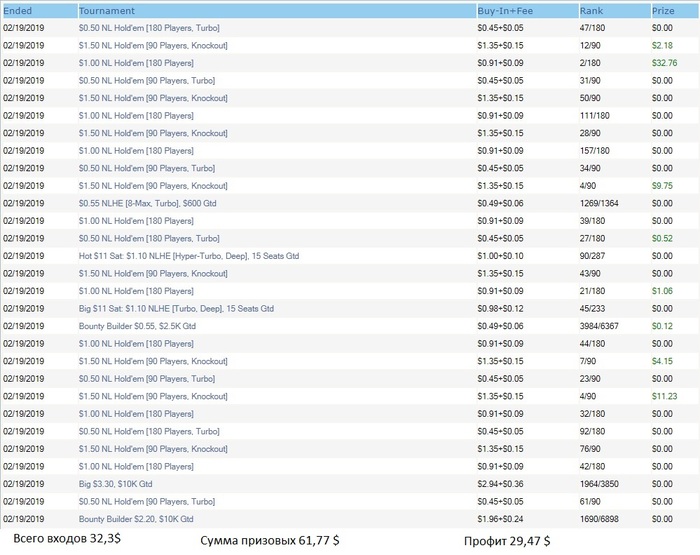Select tournament name in the 2/180 rank row
700x555 pixels.
136,63
